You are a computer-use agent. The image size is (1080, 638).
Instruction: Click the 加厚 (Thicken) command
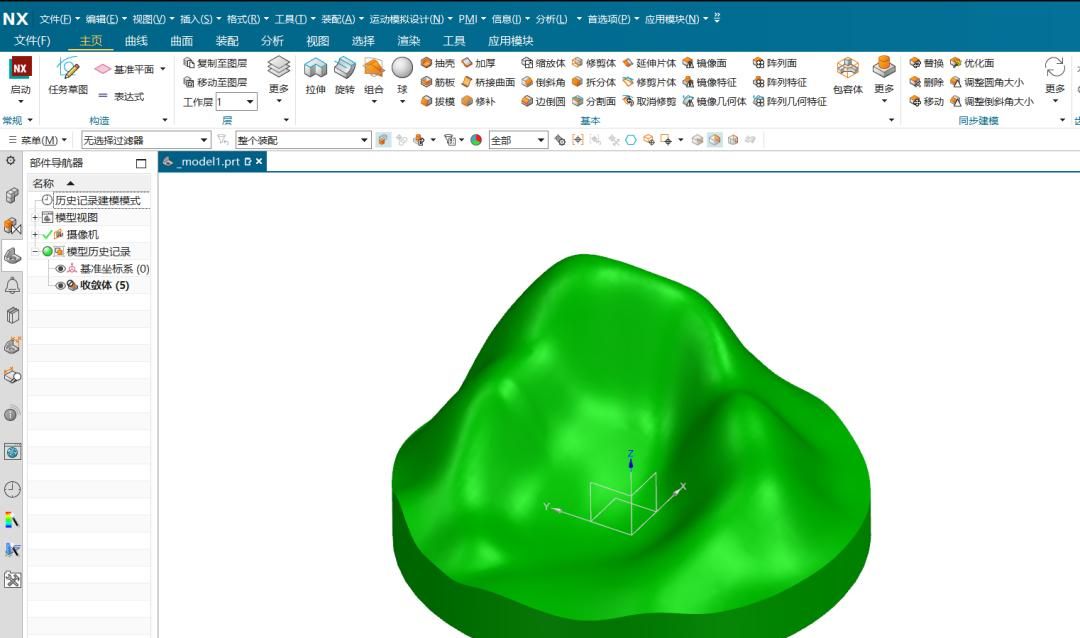478,63
